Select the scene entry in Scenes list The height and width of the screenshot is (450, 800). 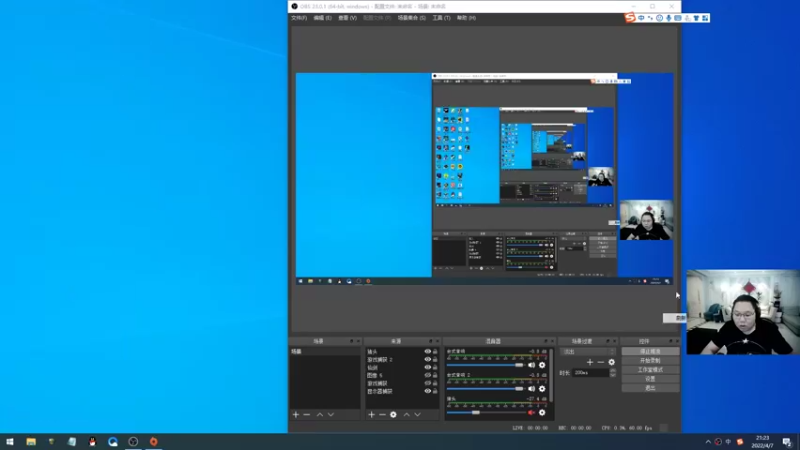click(x=324, y=352)
